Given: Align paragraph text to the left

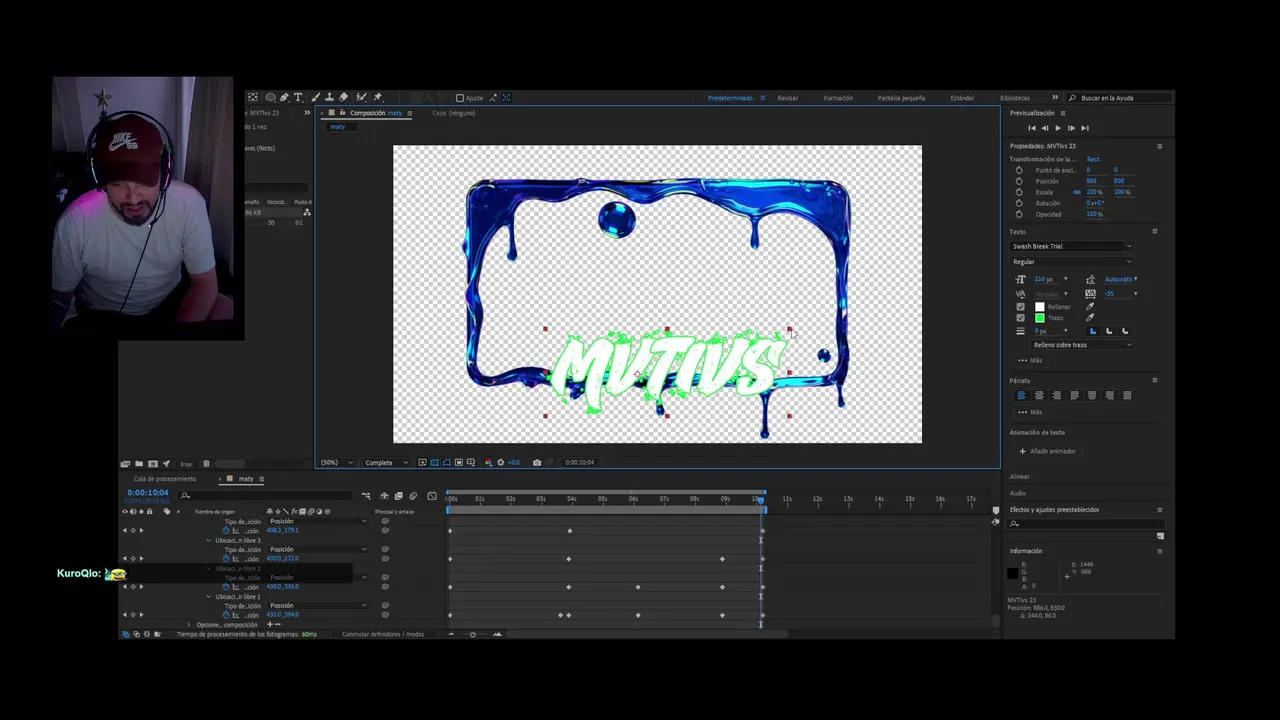Looking at the screenshot, I should point(1021,395).
